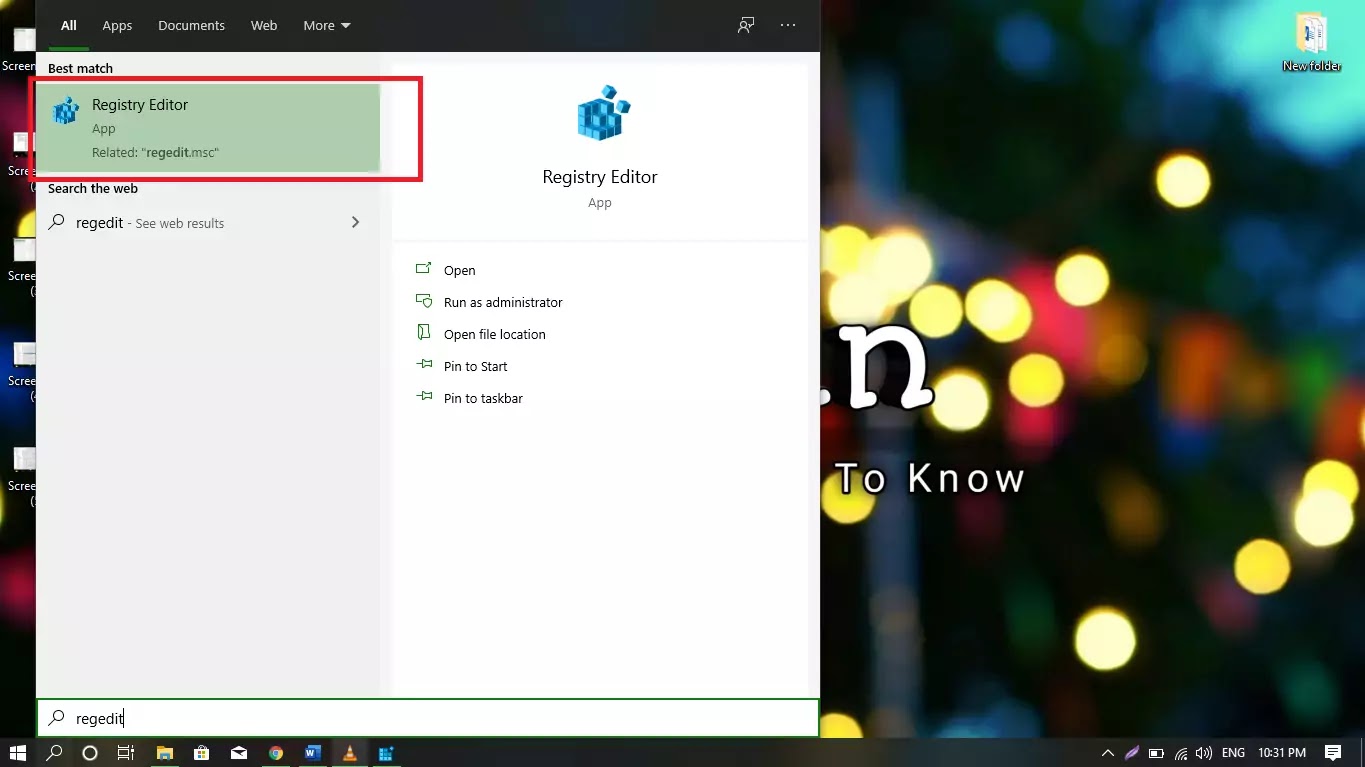Open the 10:31 PM clock flyout
Screen dimensions: 1365x767
click(1282, 753)
